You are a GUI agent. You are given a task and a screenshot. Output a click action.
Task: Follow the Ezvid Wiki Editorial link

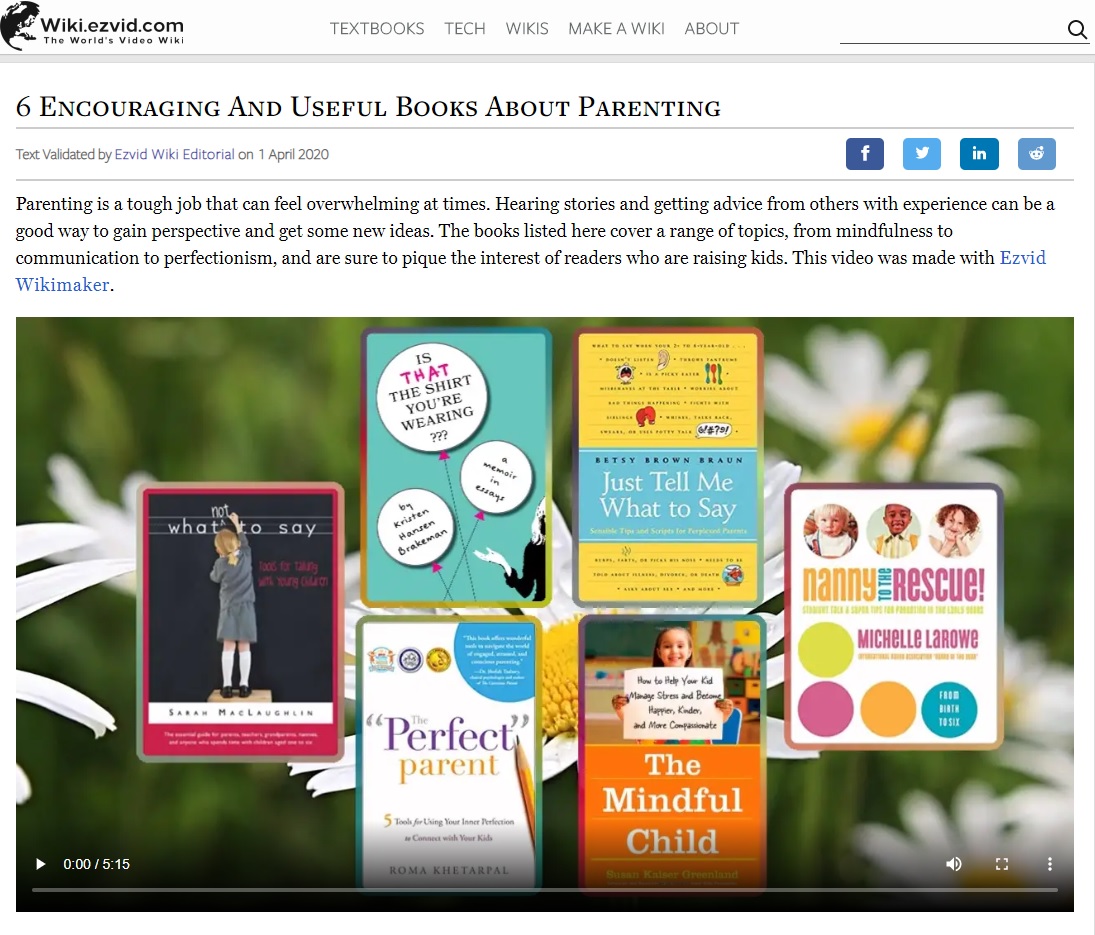point(175,154)
